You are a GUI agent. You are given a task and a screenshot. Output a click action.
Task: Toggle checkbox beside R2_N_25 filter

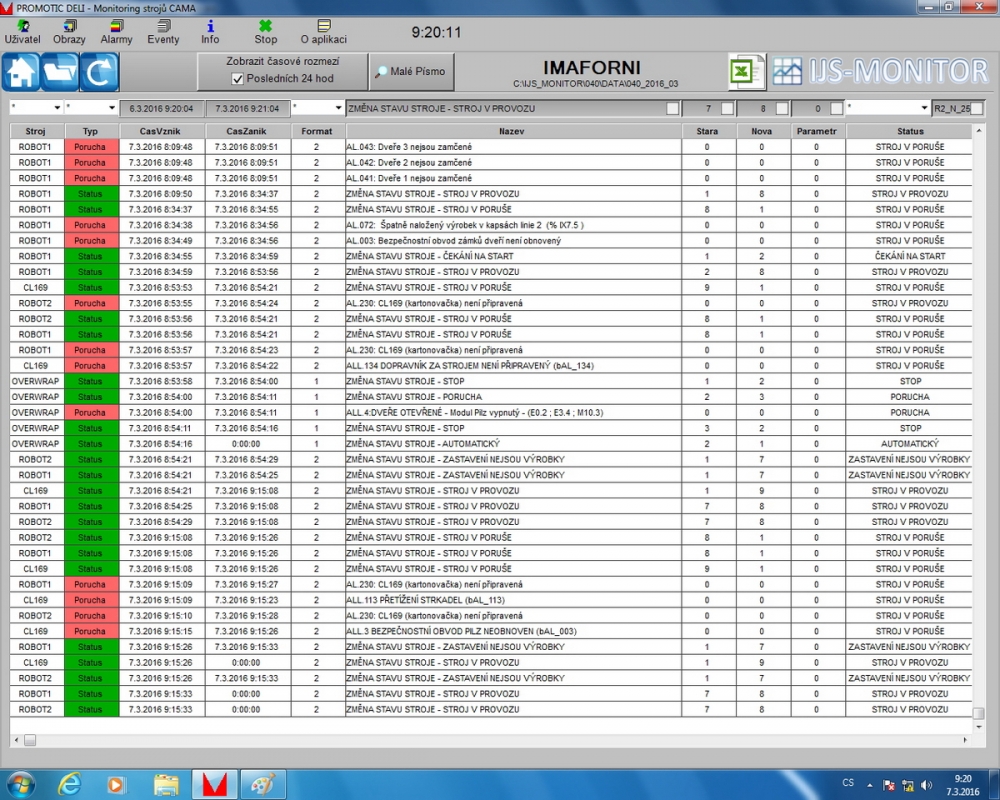(976, 108)
